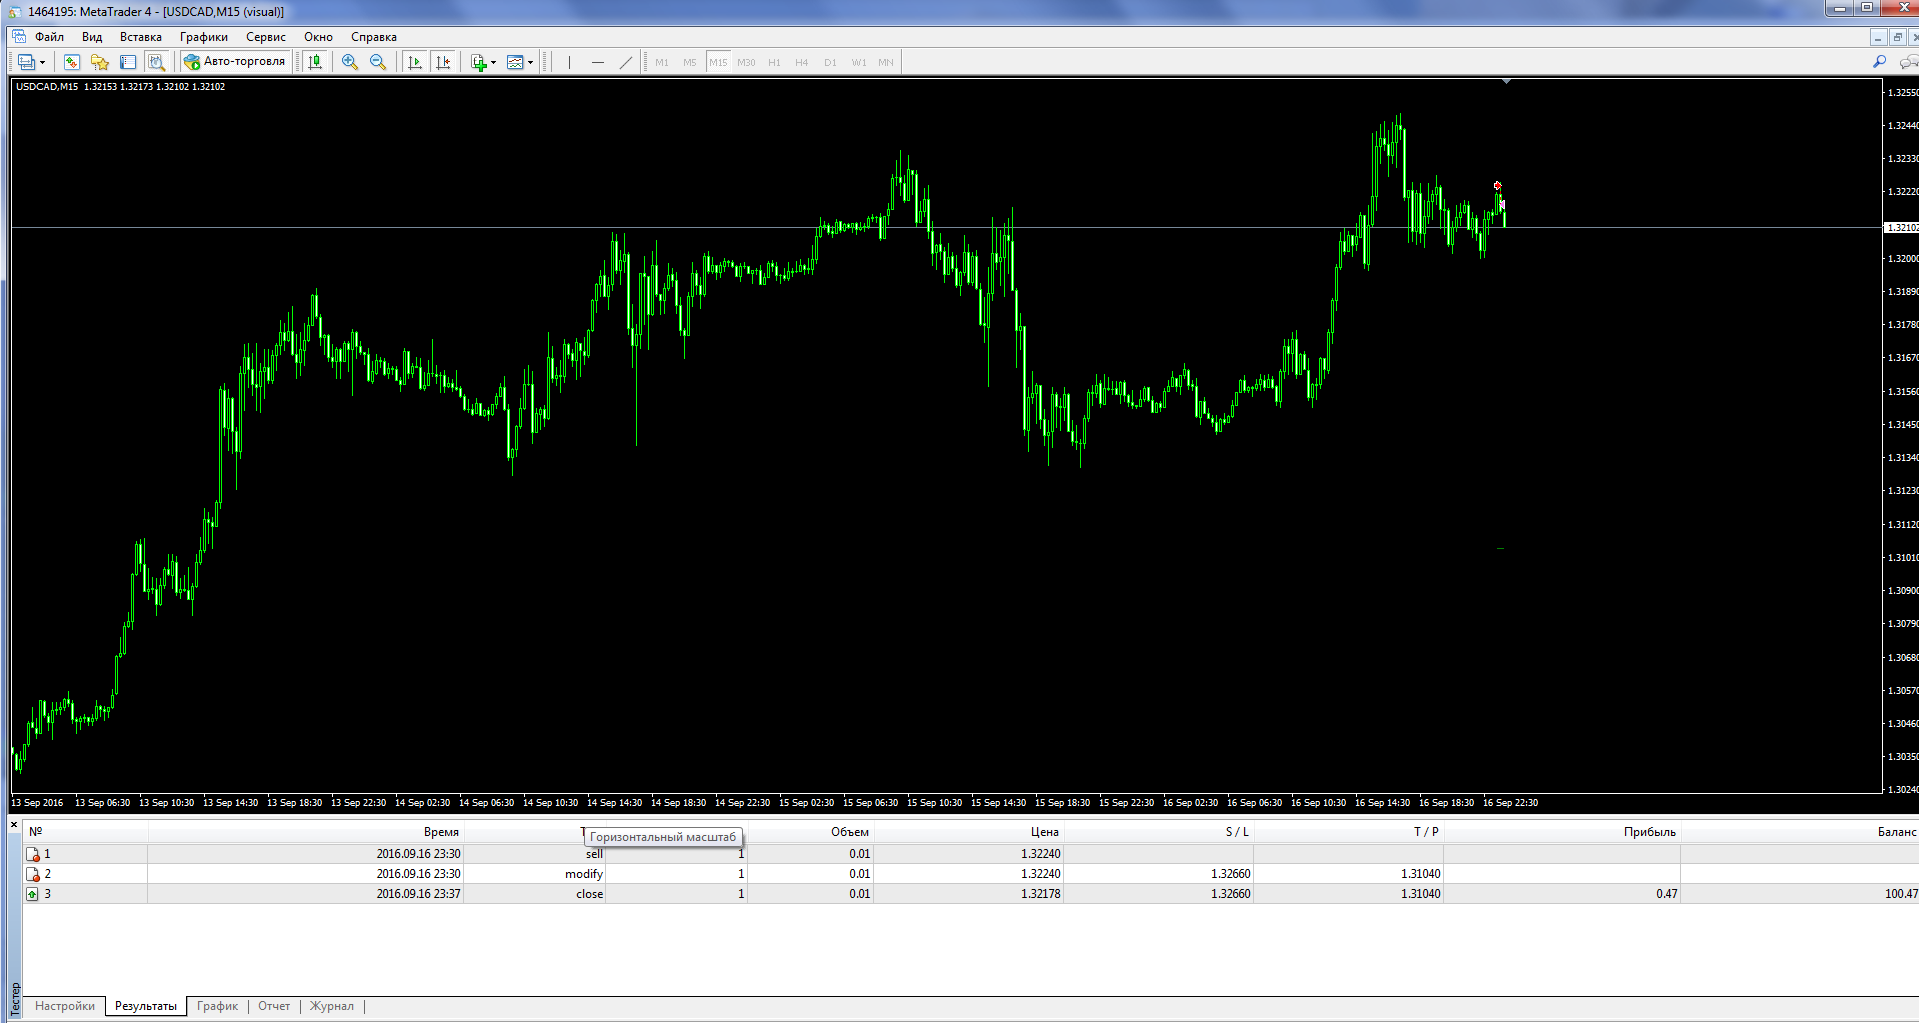Open the Navigator favorites star icon
The height and width of the screenshot is (1023, 1919).
click(99, 62)
